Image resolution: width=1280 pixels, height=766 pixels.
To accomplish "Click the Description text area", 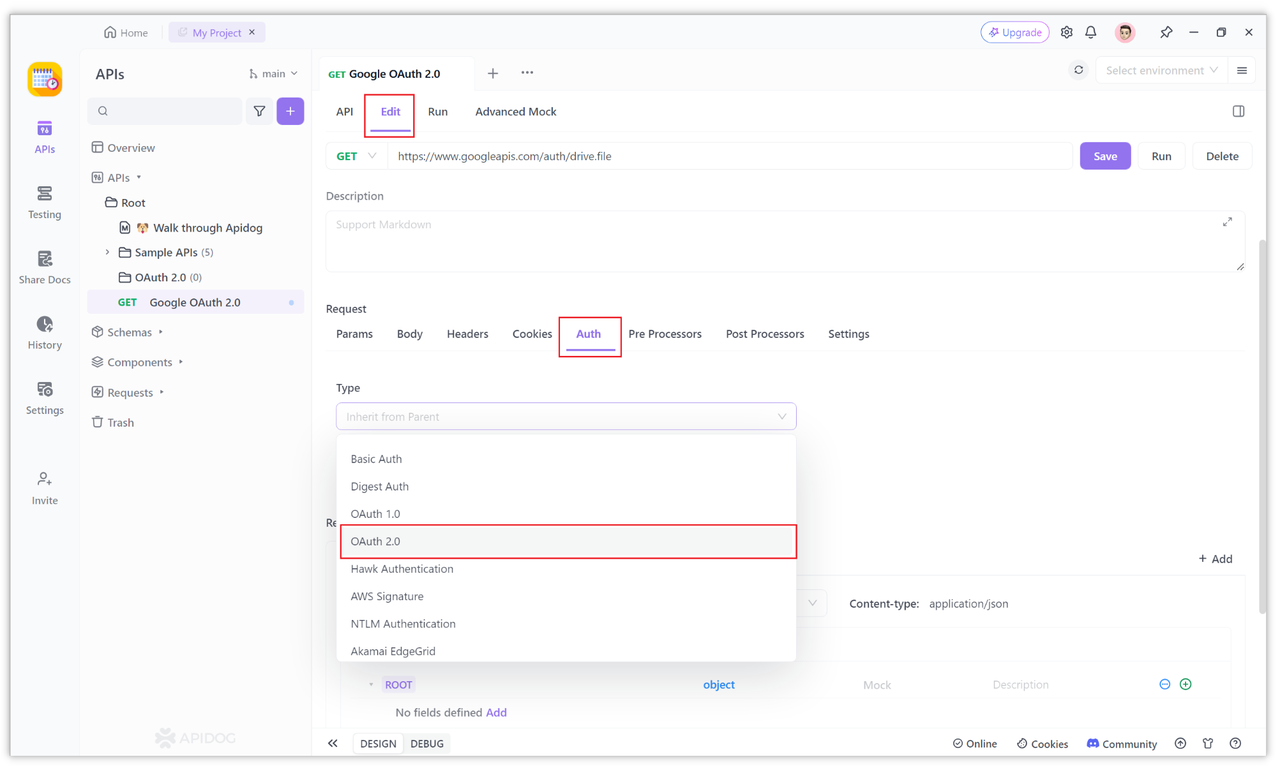I will [785, 241].
